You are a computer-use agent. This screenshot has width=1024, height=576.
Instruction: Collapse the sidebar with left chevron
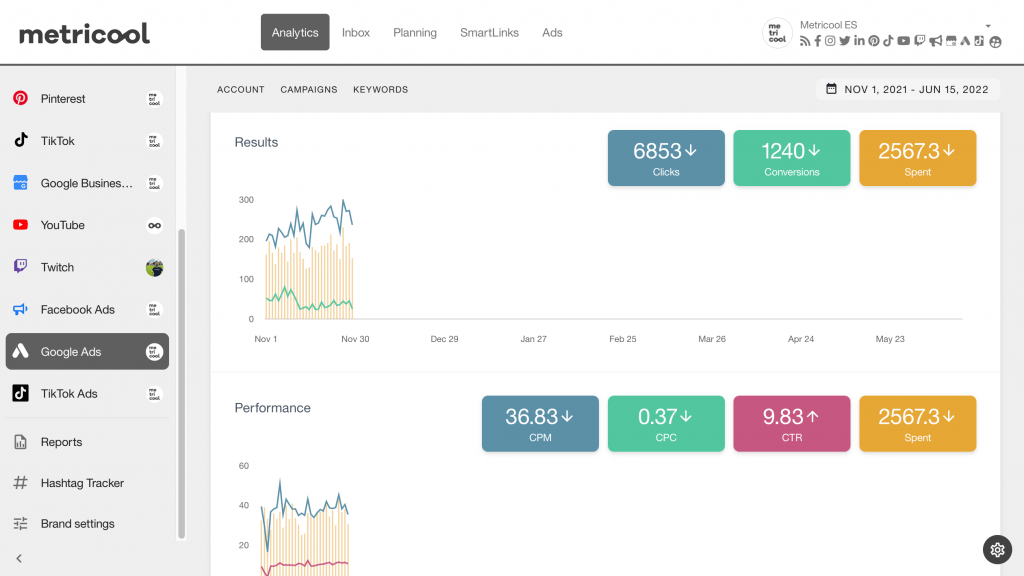pyautogui.click(x=19, y=558)
